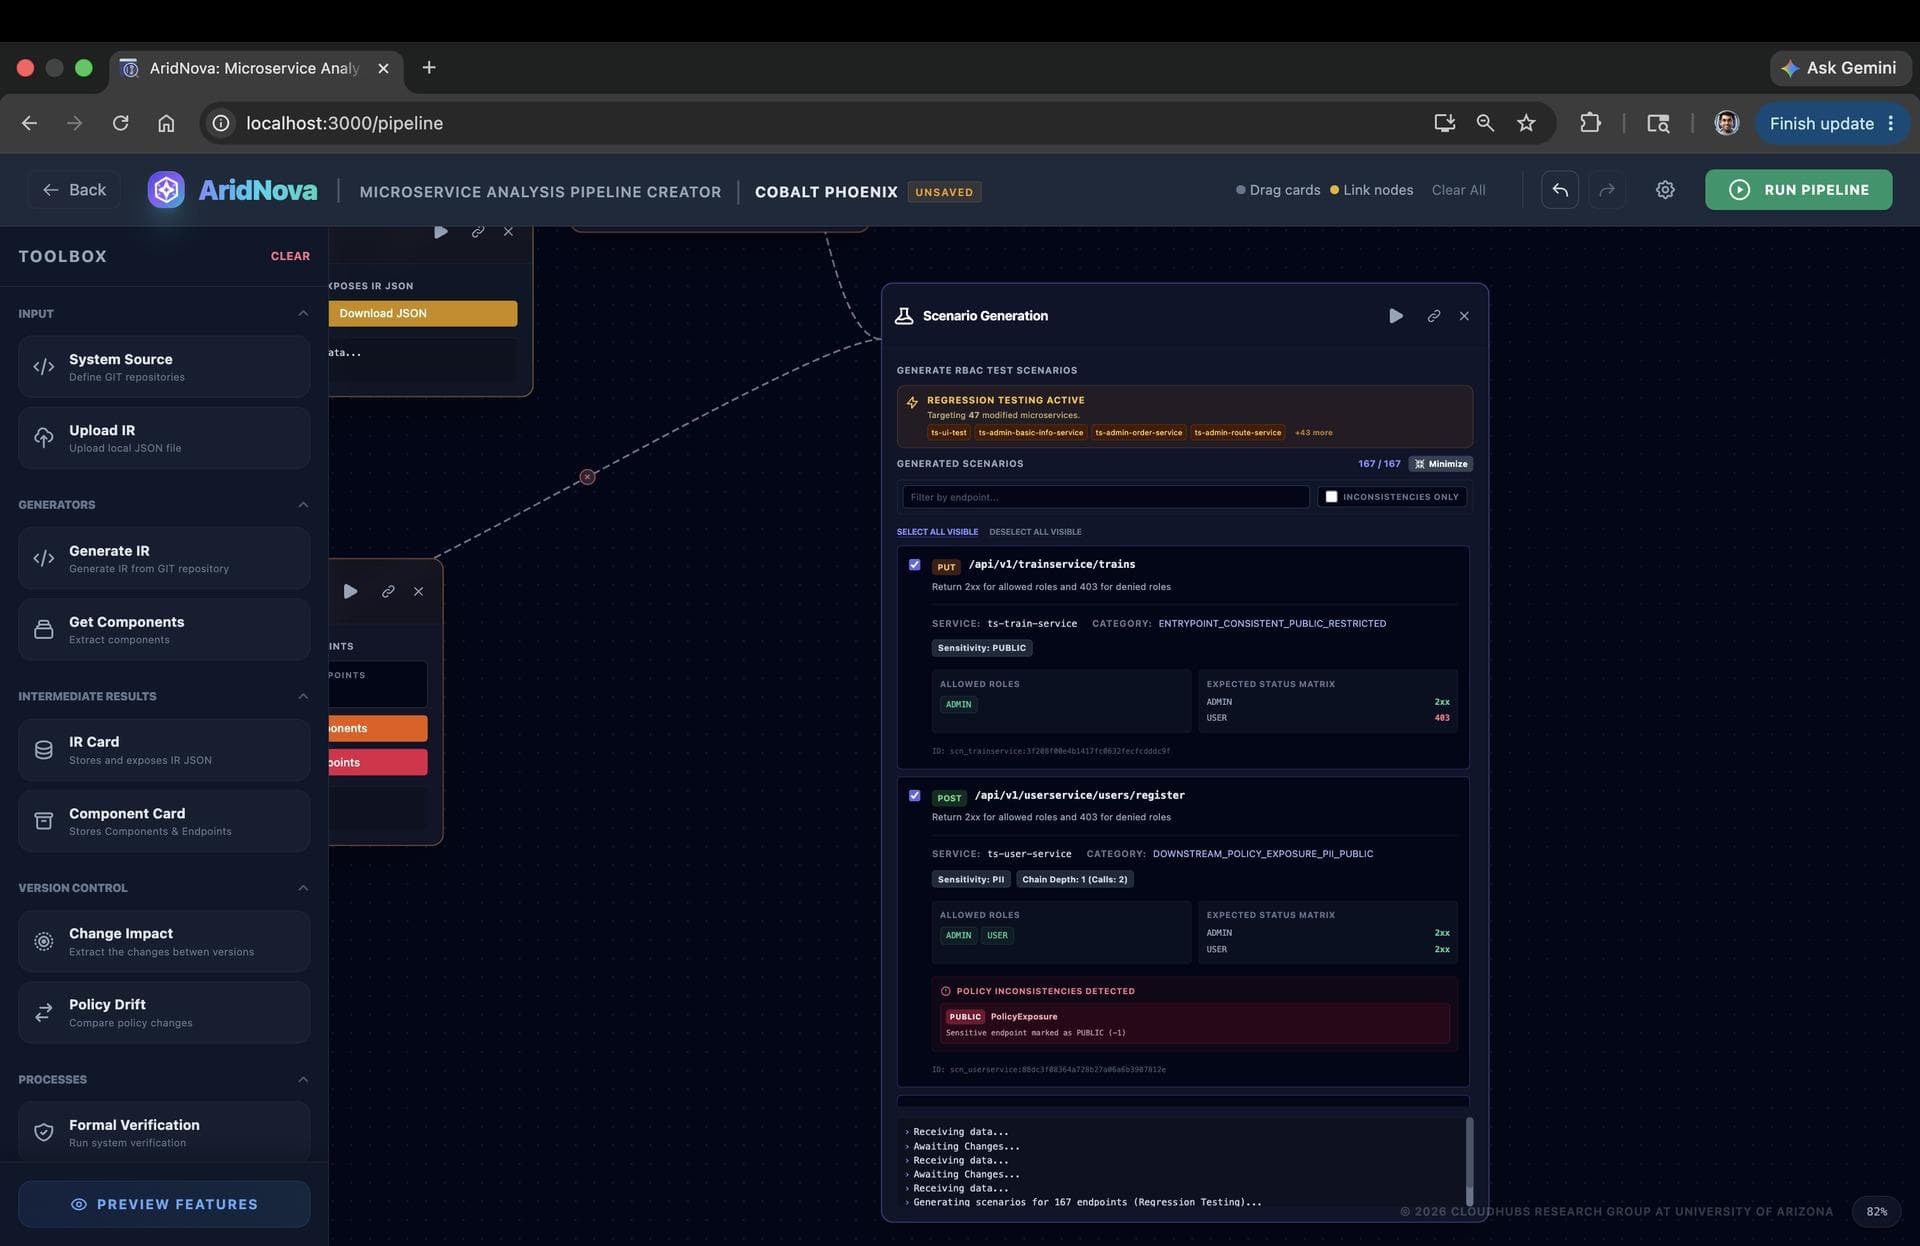Click the UNSAVED status badge
Viewport: 1920px width, 1246px height.
click(944, 192)
